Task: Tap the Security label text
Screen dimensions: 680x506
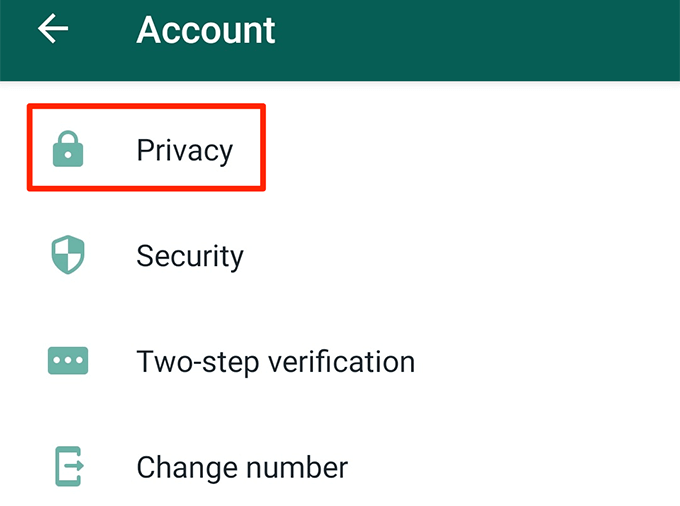Action: [x=189, y=256]
